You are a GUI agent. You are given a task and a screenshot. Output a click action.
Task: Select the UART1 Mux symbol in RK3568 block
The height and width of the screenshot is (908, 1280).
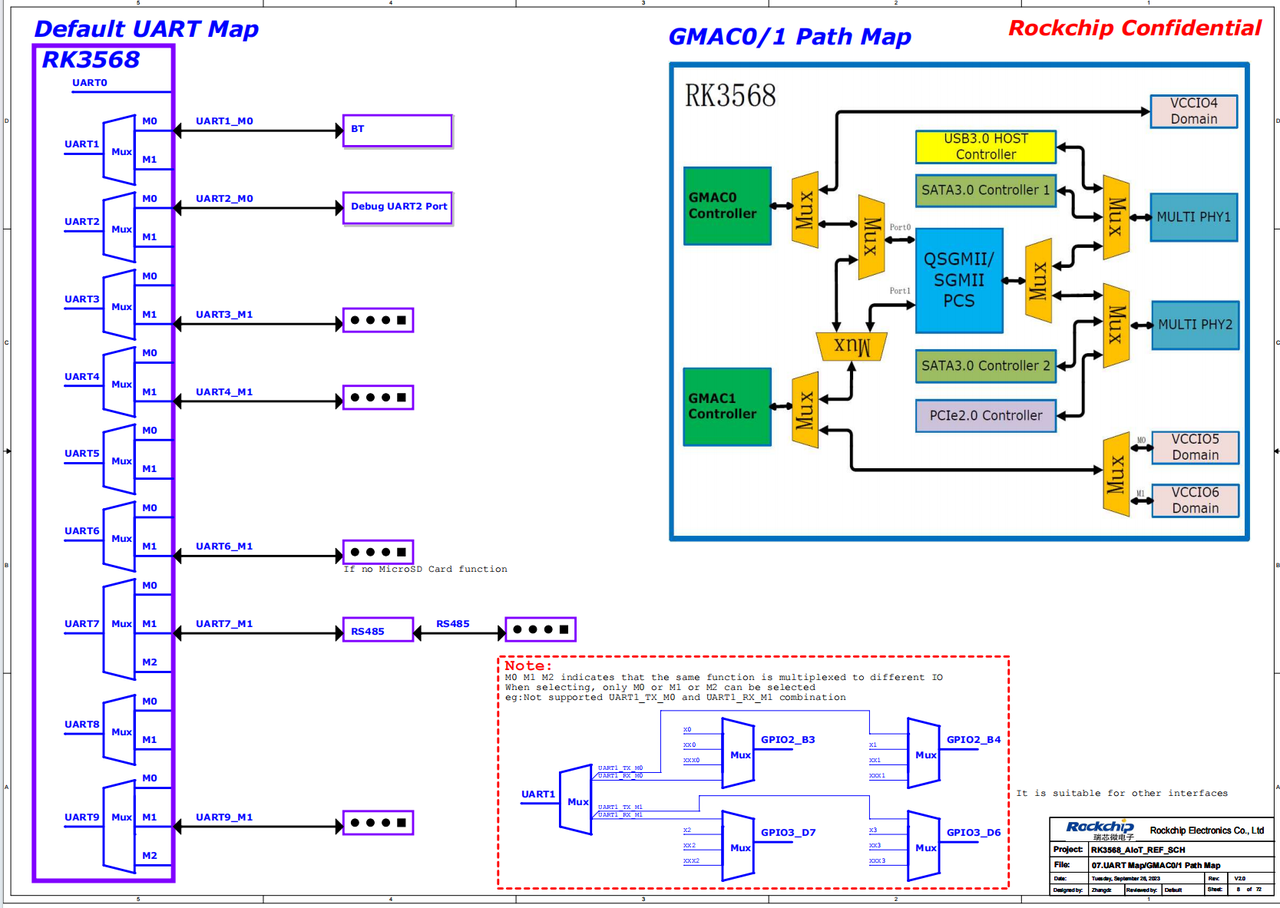pos(120,150)
